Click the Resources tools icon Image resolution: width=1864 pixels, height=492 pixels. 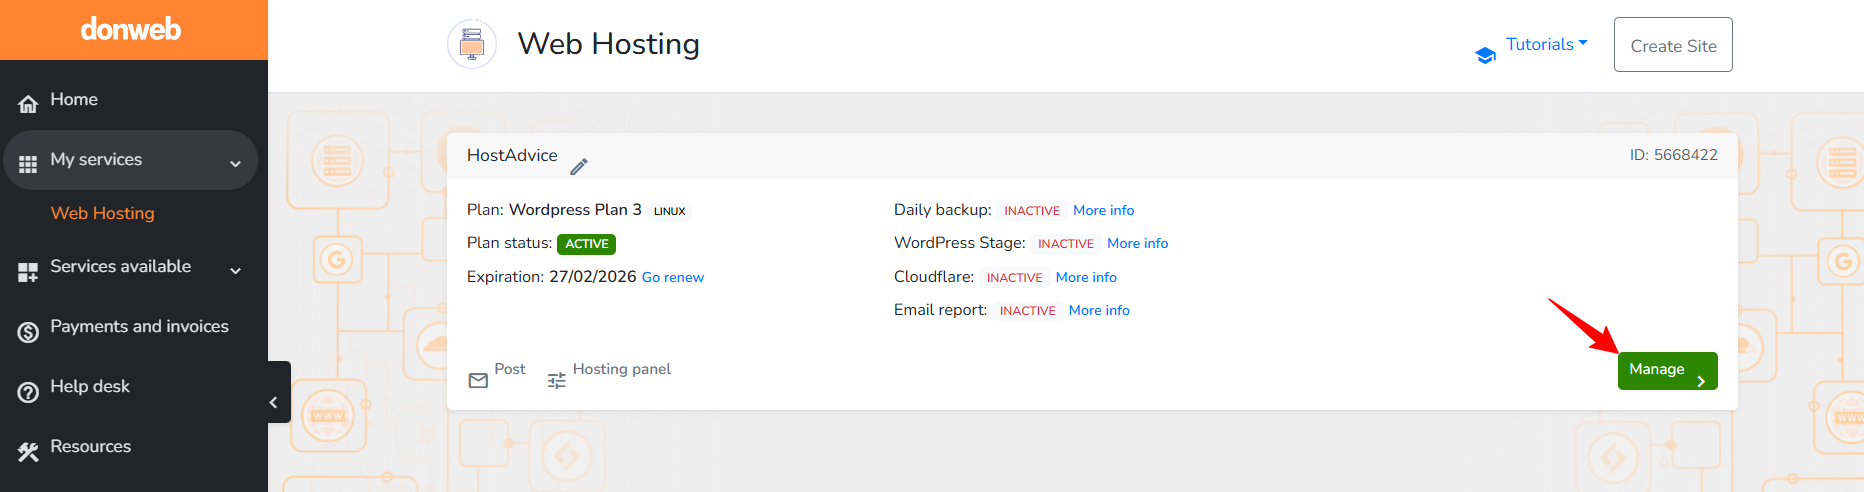[x=28, y=452]
